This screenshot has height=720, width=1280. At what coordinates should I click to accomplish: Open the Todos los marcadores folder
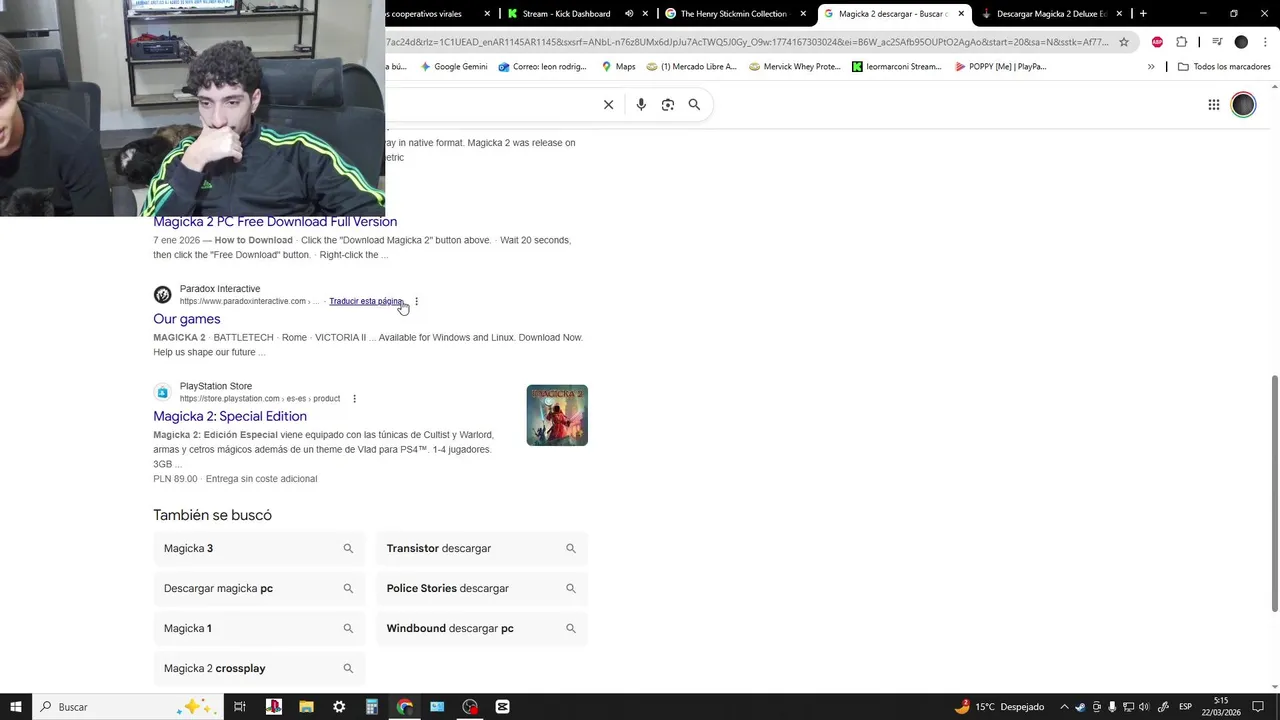point(1224,67)
